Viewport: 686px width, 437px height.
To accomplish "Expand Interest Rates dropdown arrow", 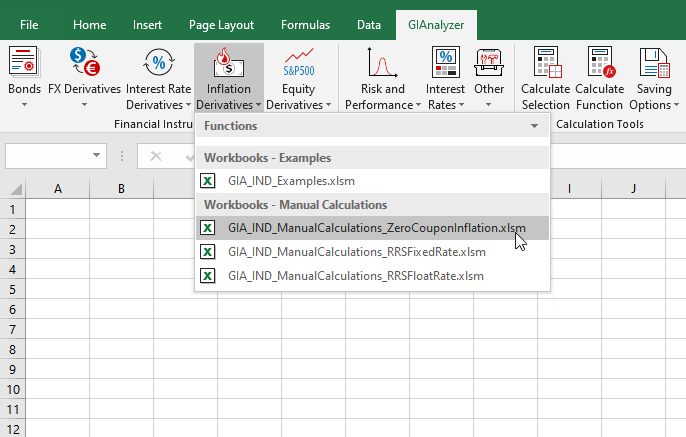I will click(461, 105).
